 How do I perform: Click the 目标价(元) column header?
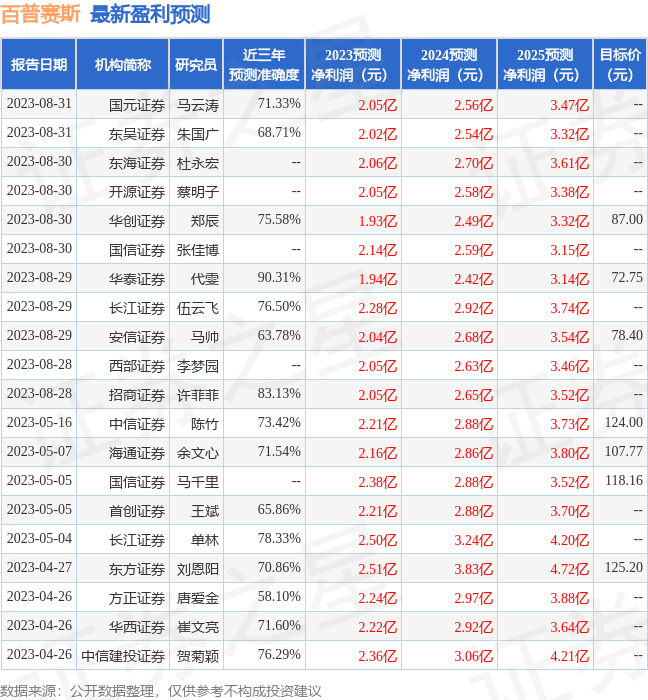tap(620, 65)
